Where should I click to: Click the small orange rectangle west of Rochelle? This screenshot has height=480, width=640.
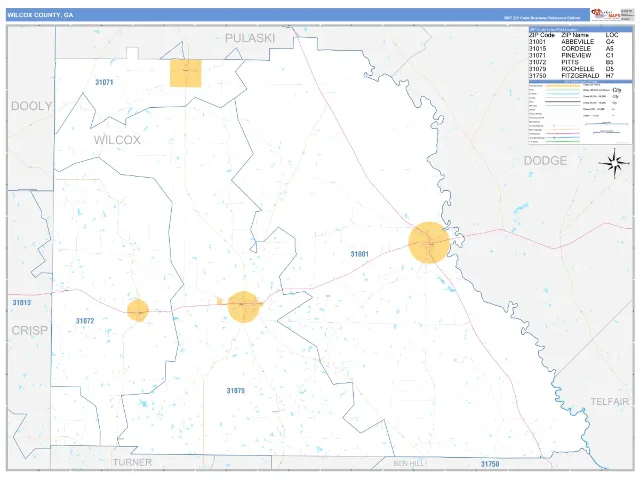tap(220, 301)
